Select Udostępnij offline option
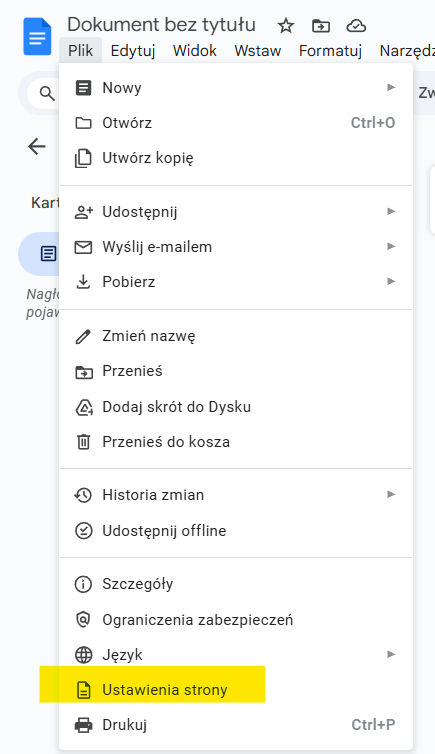The height and width of the screenshot is (754, 435). (236, 530)
